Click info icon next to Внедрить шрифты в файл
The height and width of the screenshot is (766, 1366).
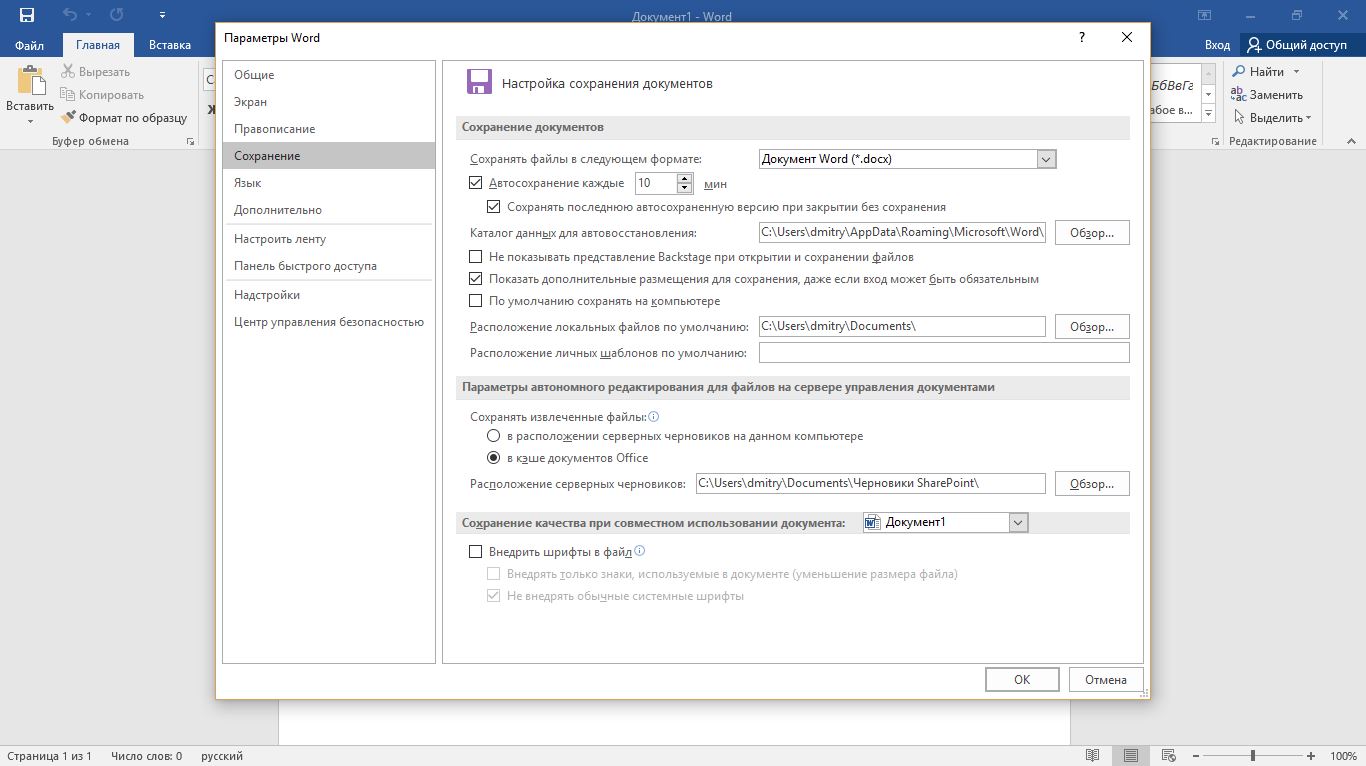pos(640,551)
